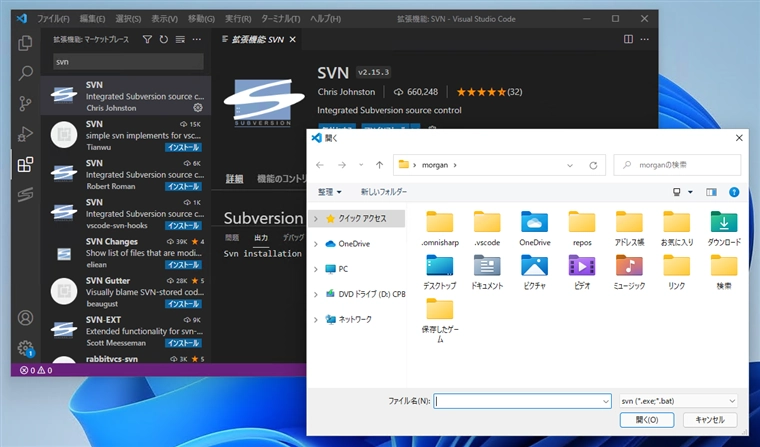Refresh the morgan folder location
Image resolution: width=760 pixels, height=447 pixels.
tap(593, 165)
